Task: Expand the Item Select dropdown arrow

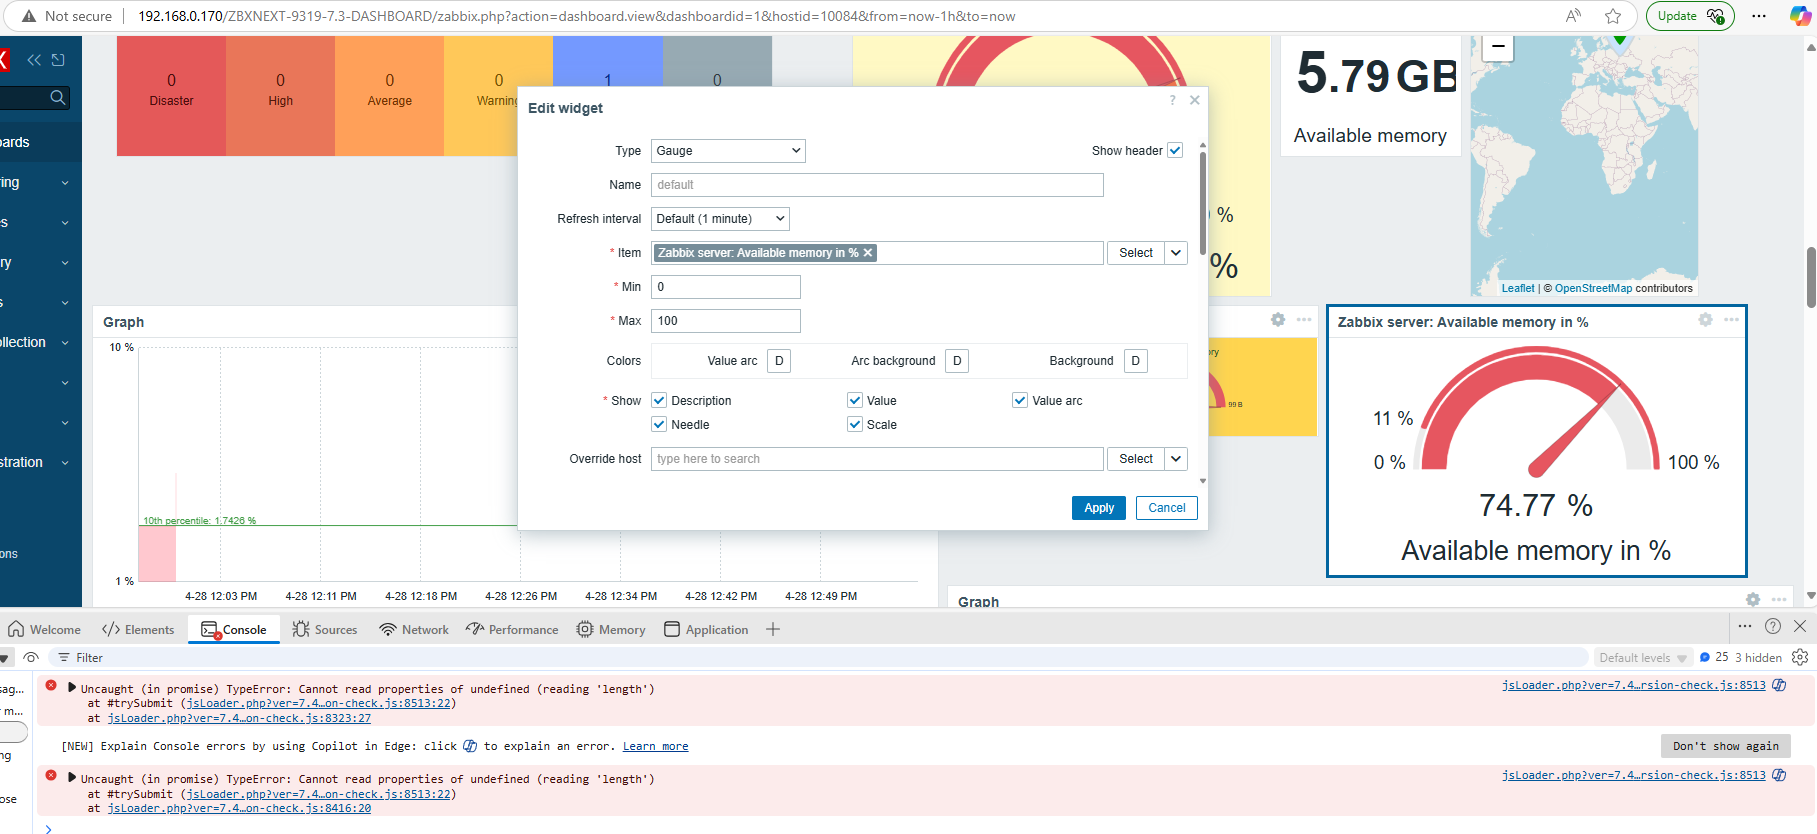Action: [1176, 253]
